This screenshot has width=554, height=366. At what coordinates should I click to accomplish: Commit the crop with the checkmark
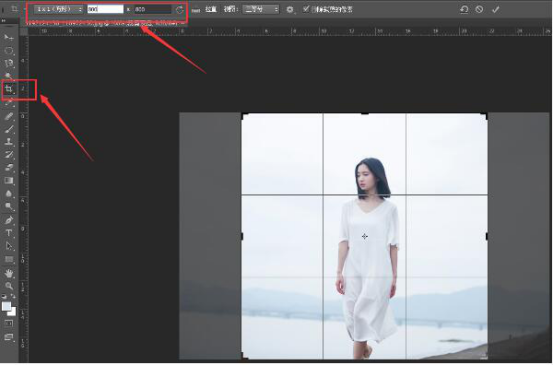496,9
